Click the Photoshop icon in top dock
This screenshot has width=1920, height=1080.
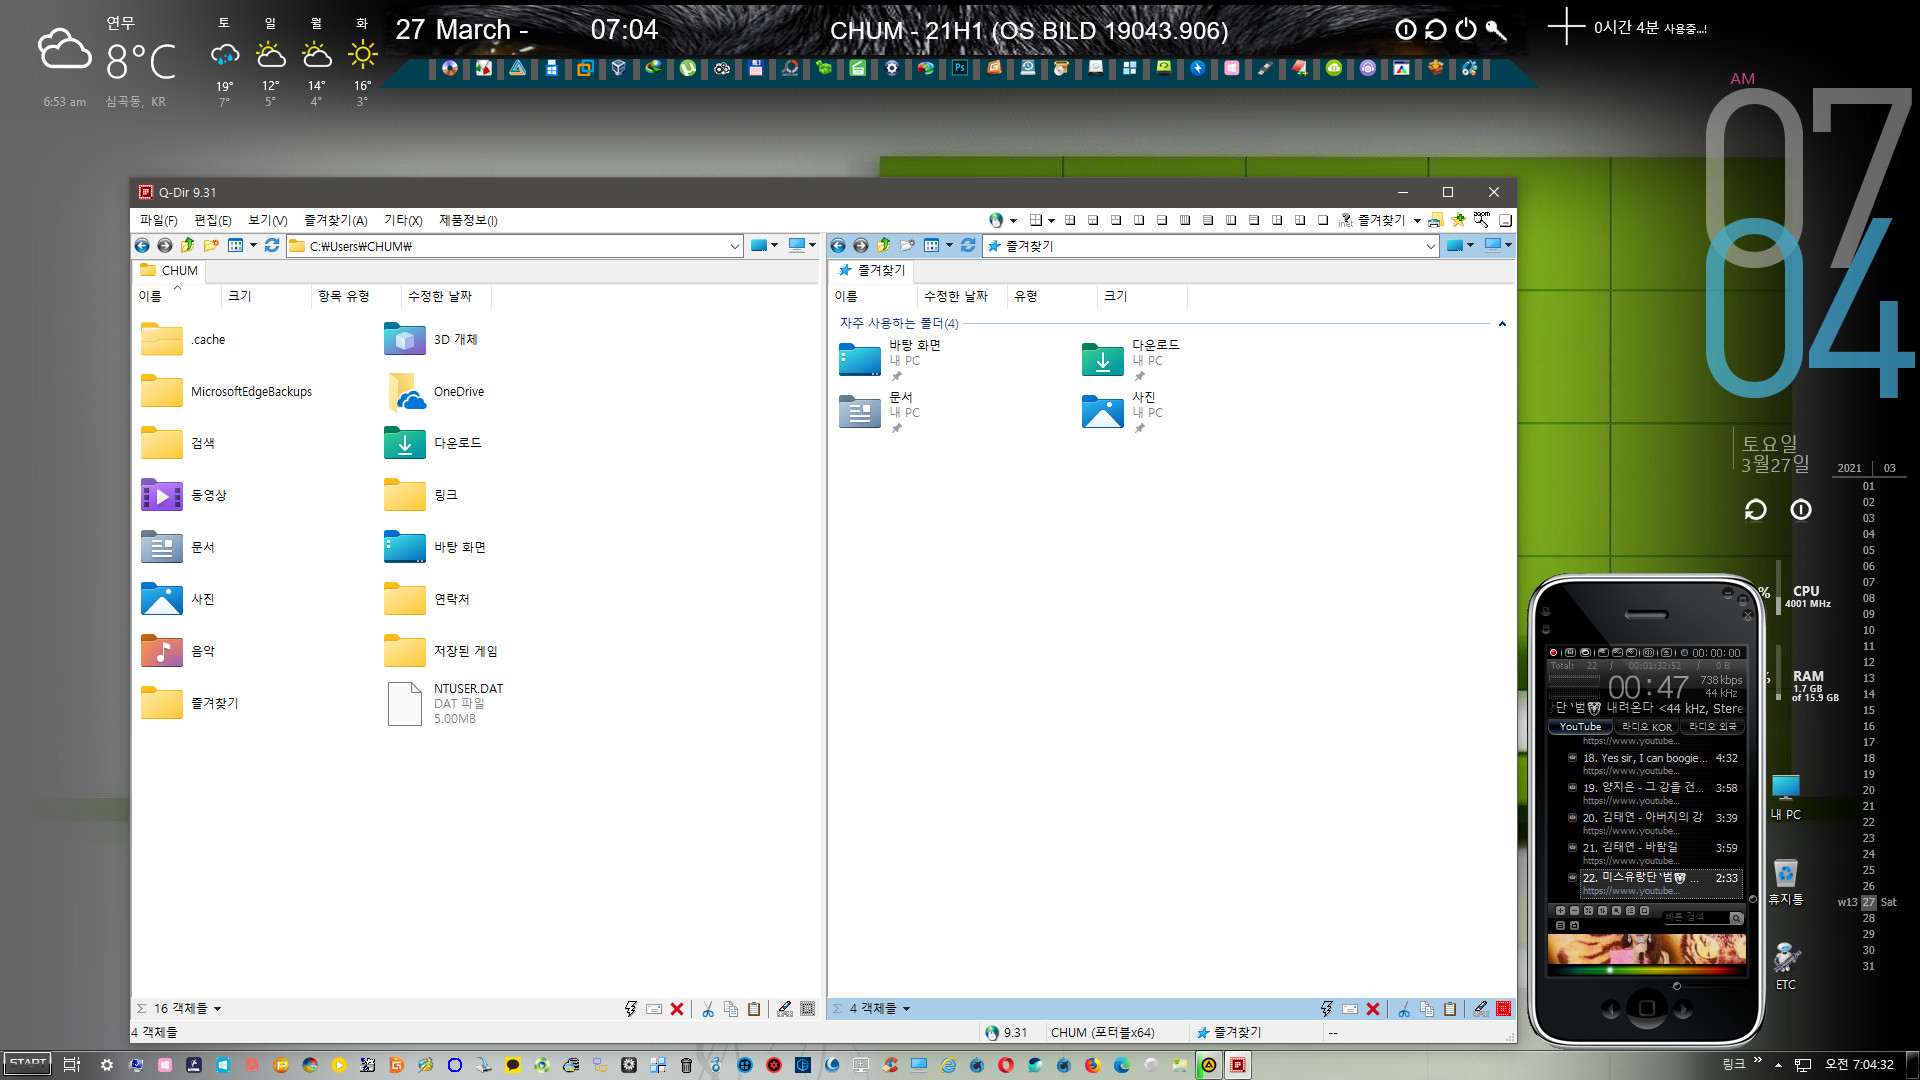960,68
